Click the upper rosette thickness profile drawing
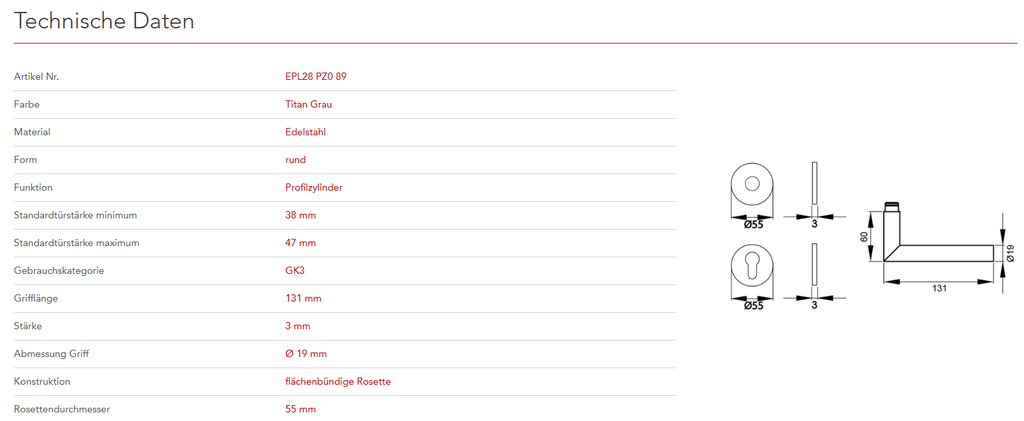Image resolution: width=1024 pixels, height=421 pixels. click(815, 186)
